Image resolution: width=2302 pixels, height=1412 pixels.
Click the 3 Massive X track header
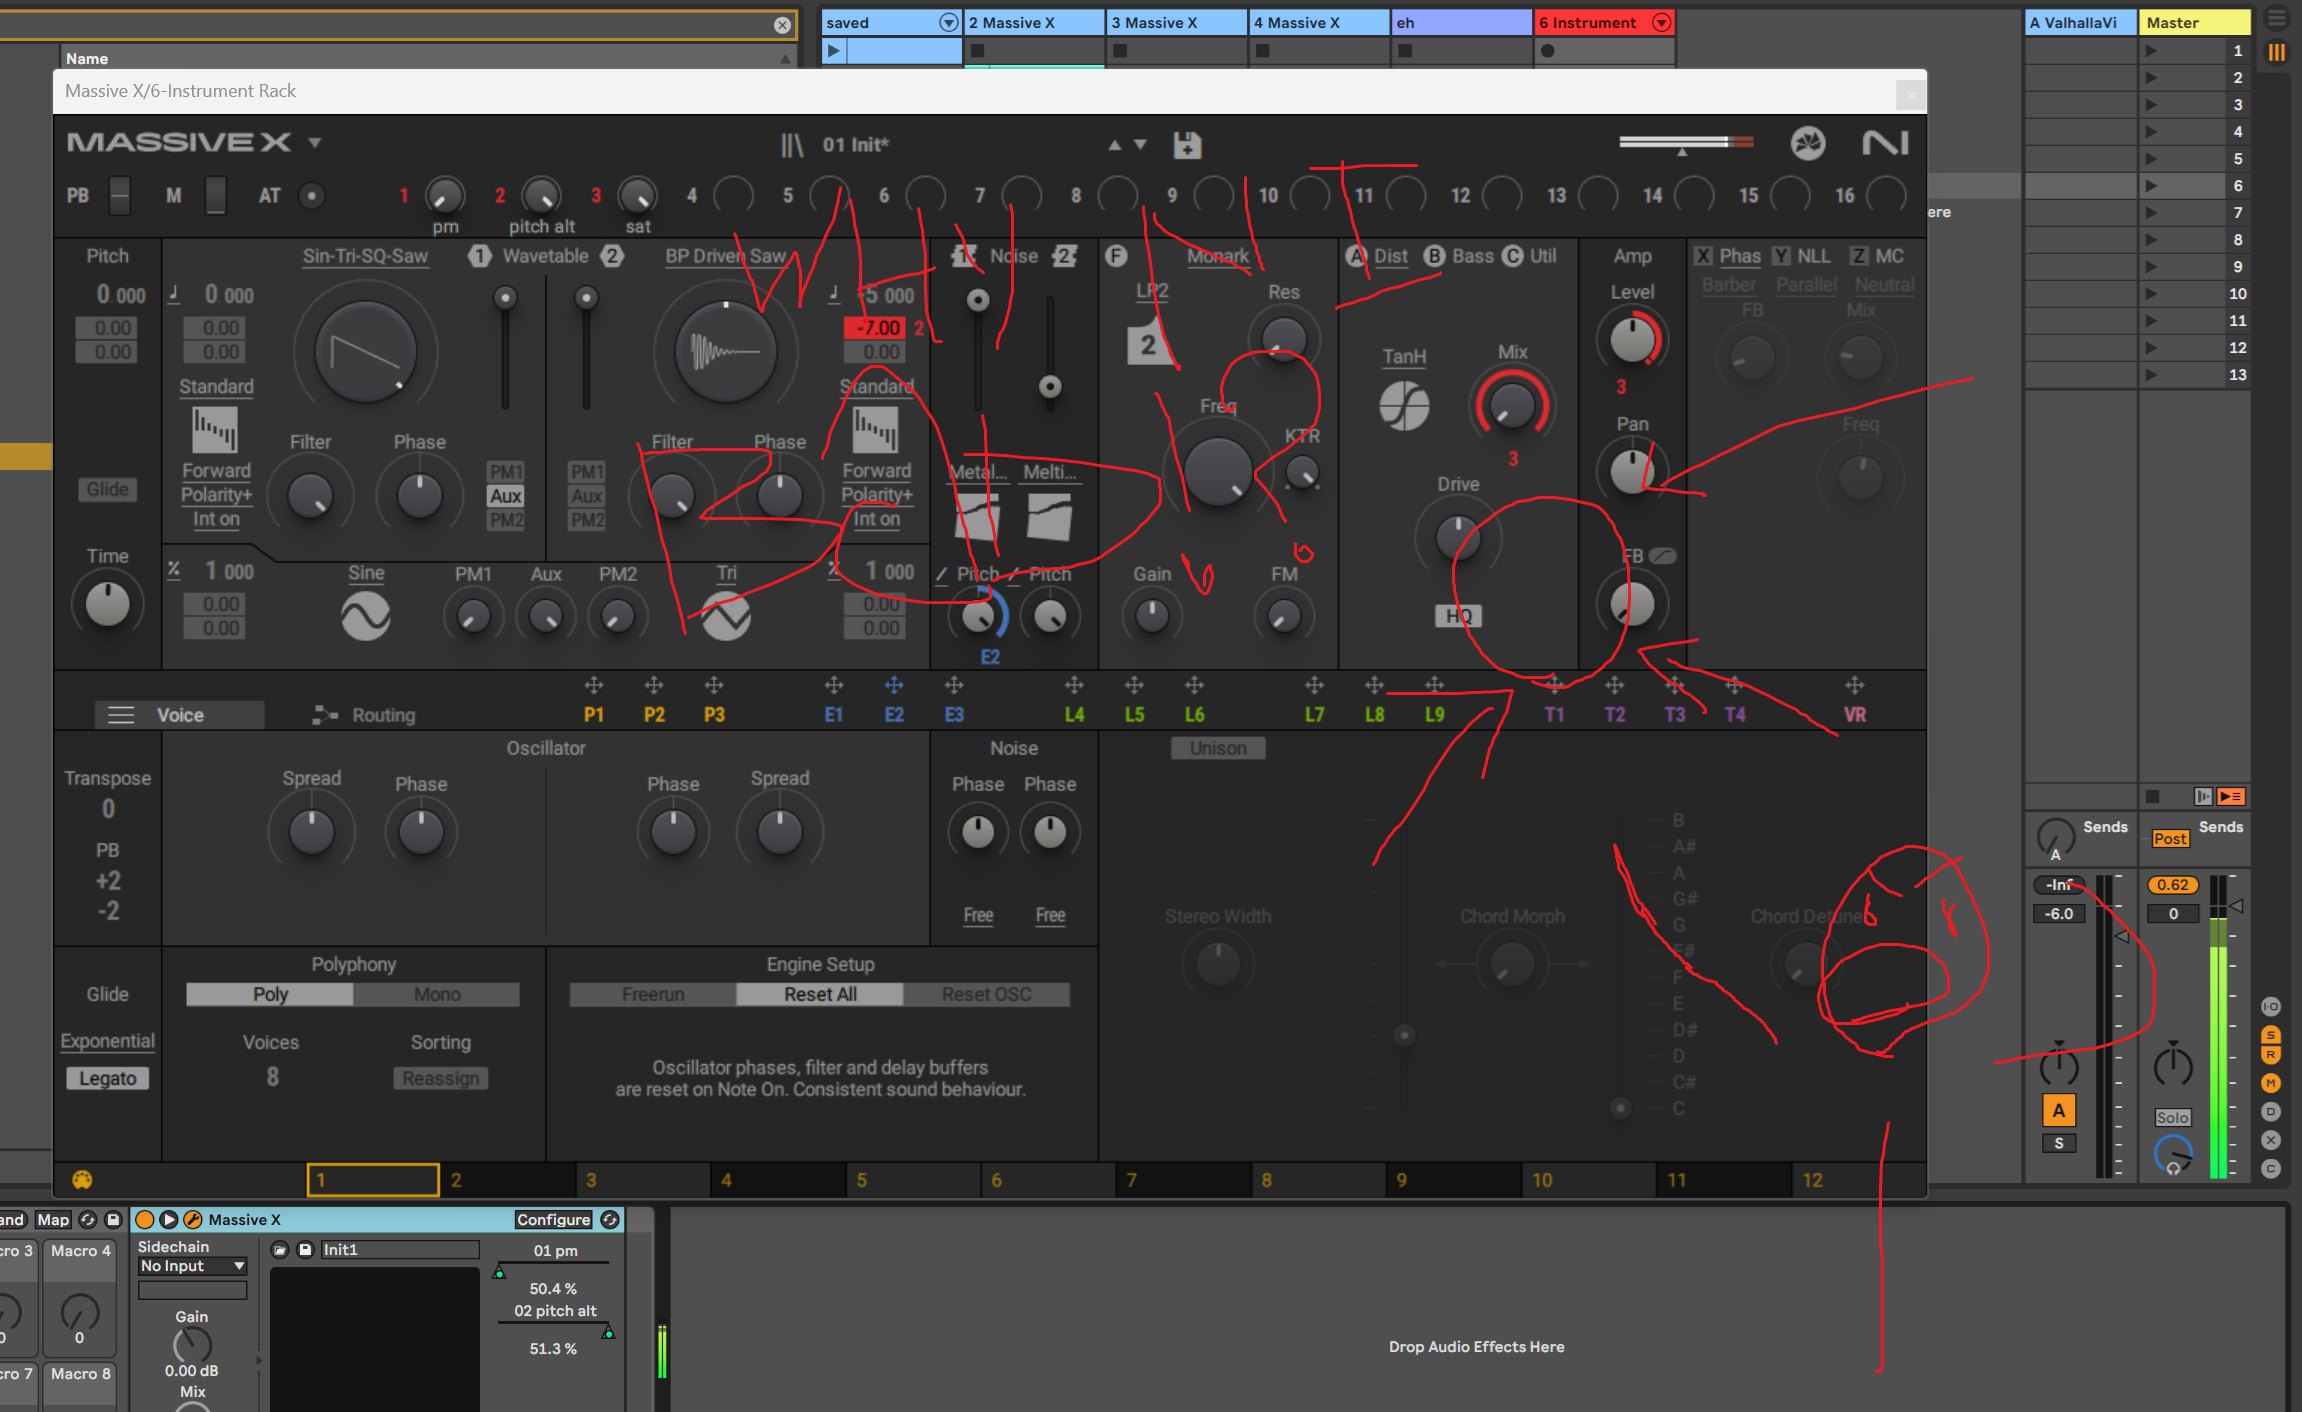1177,22
